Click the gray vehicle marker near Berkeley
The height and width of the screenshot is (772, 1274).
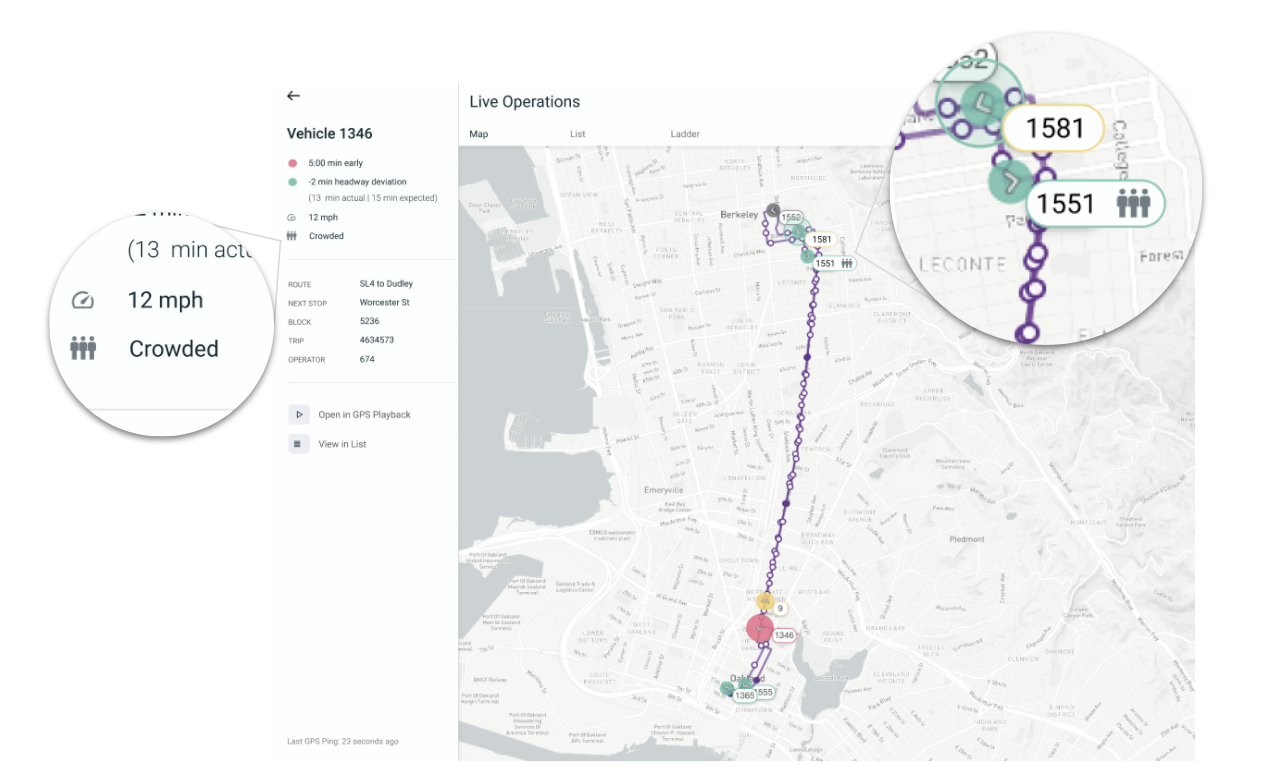pyautogui.click(x=773, y=209)
